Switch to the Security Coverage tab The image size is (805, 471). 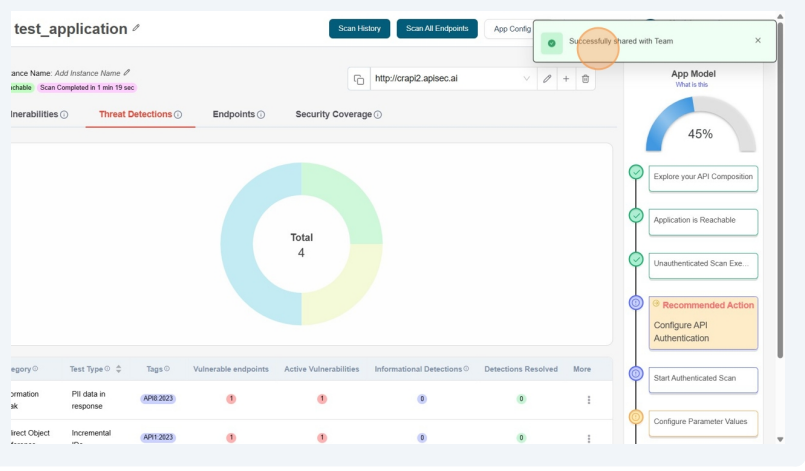[x=332, y=114]
